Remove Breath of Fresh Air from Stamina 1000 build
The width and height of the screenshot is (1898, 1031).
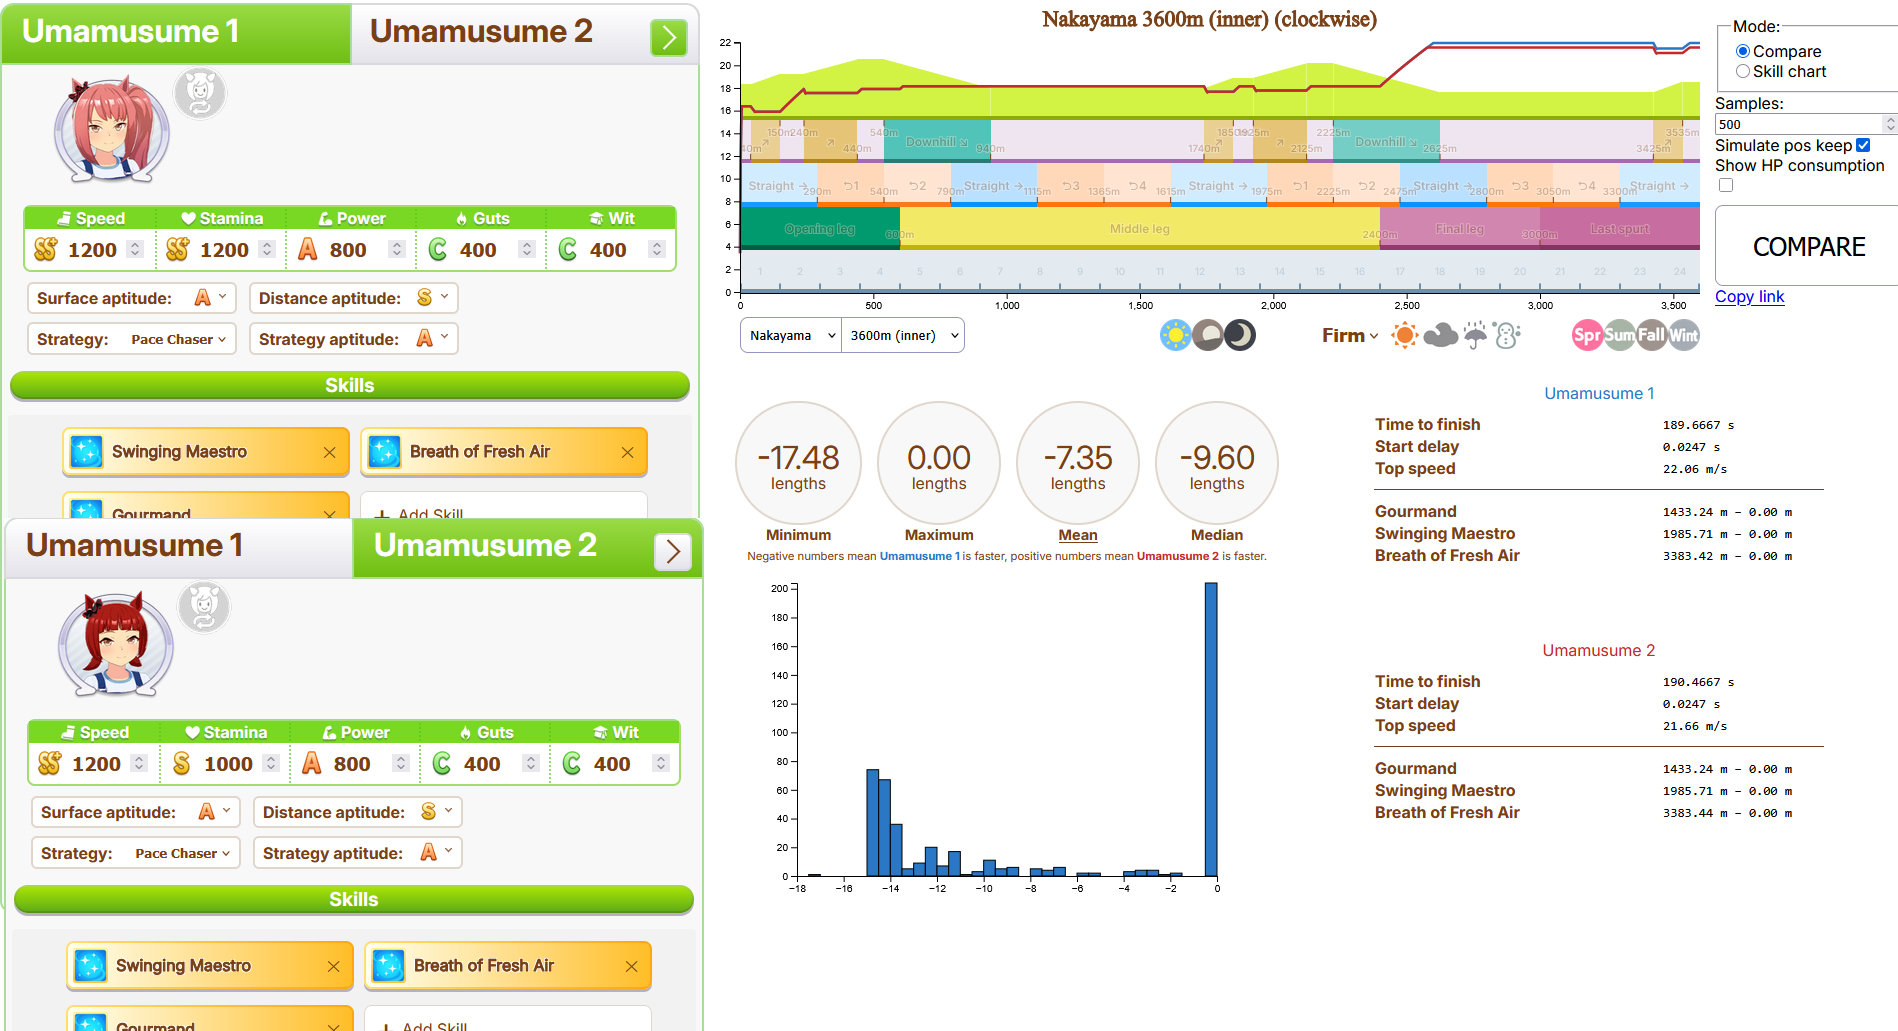[x=631, y=966]
